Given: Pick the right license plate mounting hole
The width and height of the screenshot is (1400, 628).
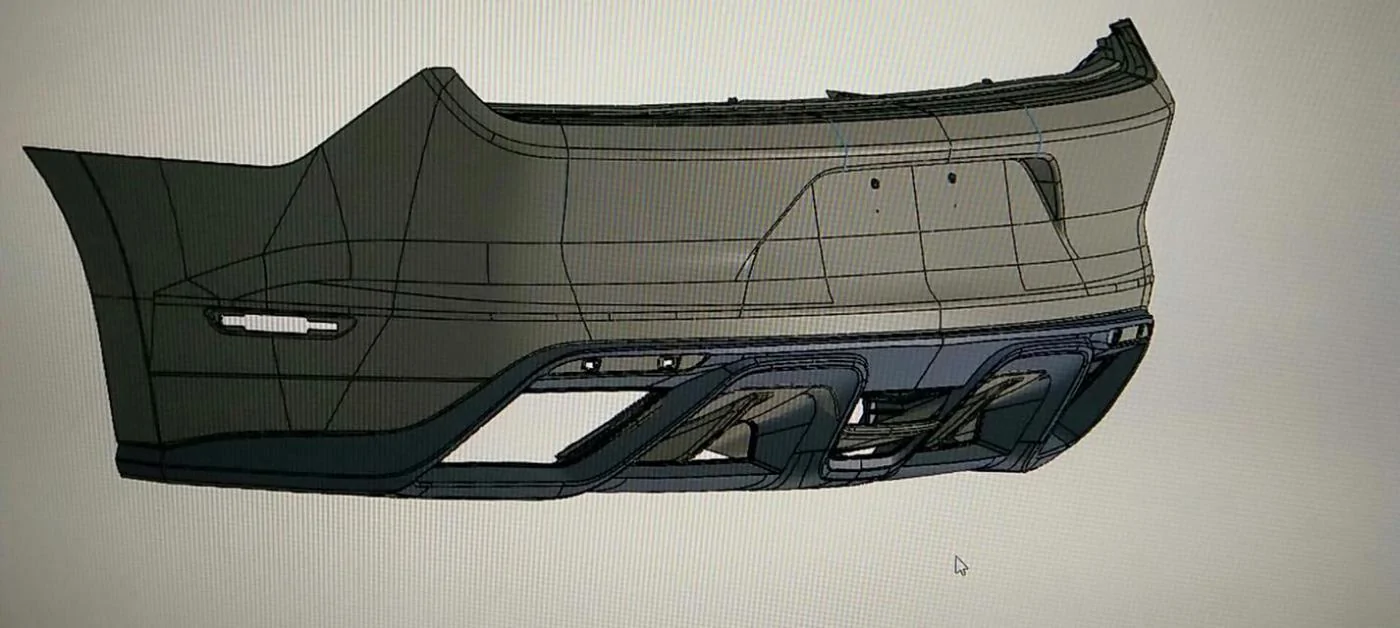Looking at the screenshot, I should click(952, 178).
